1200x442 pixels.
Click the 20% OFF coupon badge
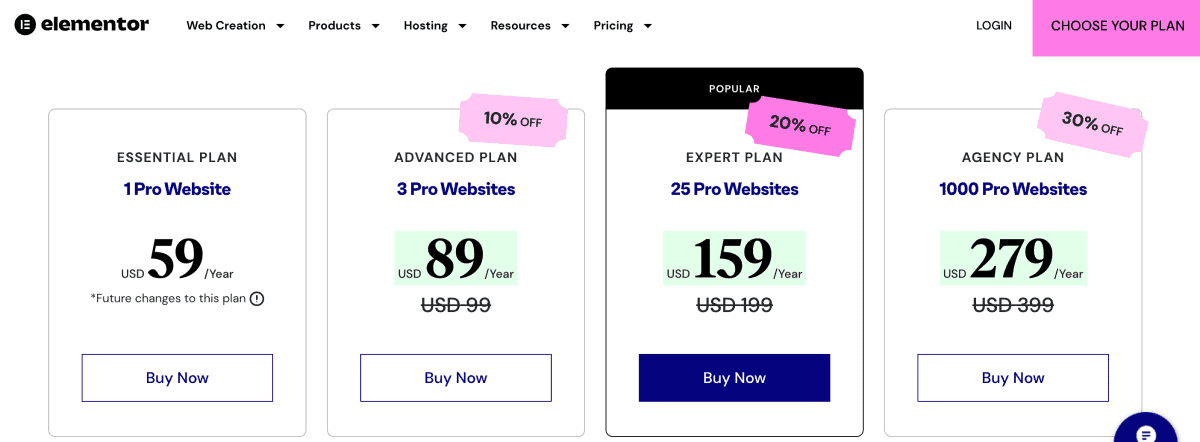800,124
